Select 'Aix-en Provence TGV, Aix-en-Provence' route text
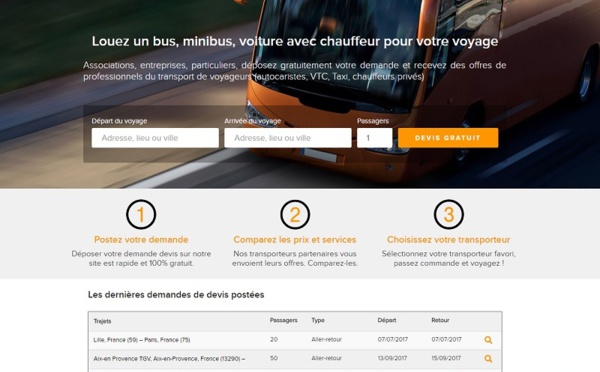Screen dimensions: 600x372 [169, 359]
